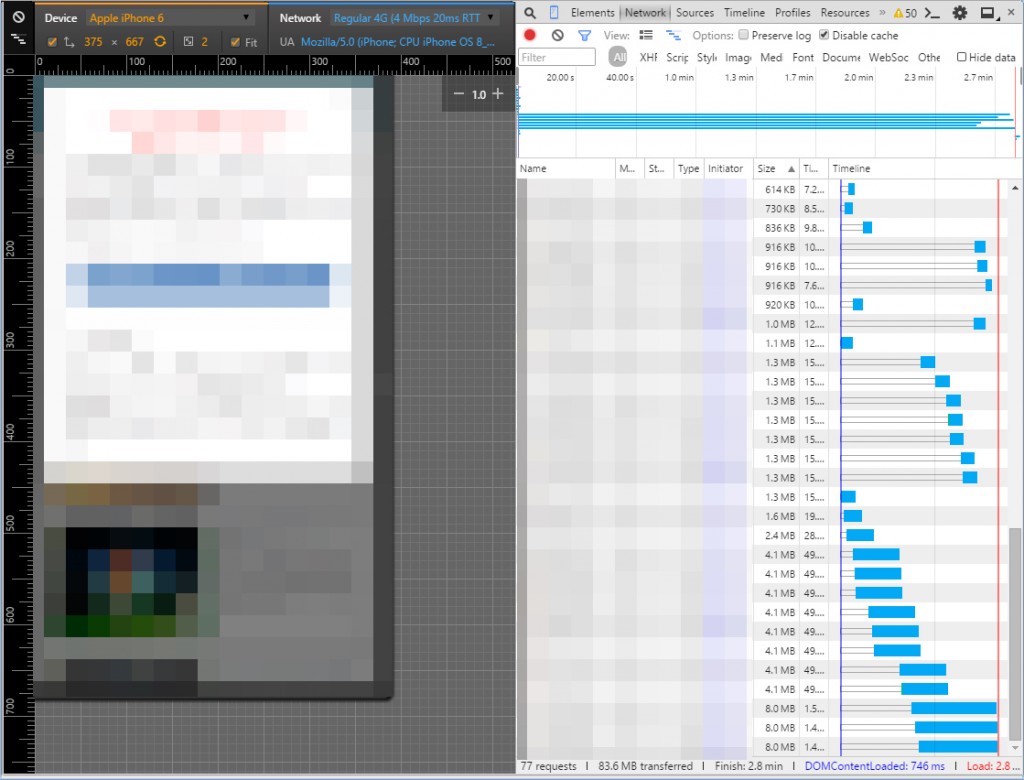Image resolution: width=1024 pixels, height=780 pixels.
Task: Show the console drawer
Action: pyautogui.click(x=932, y=13)
